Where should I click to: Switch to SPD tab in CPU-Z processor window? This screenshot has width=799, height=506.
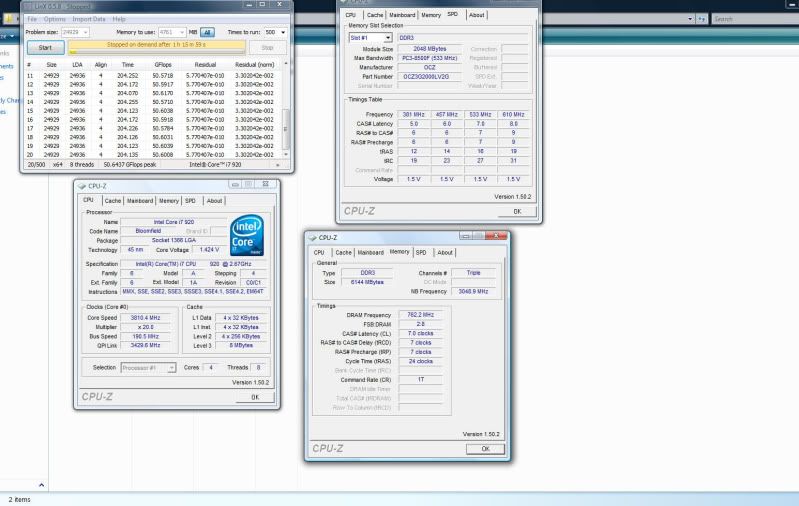tap(191, 201)
